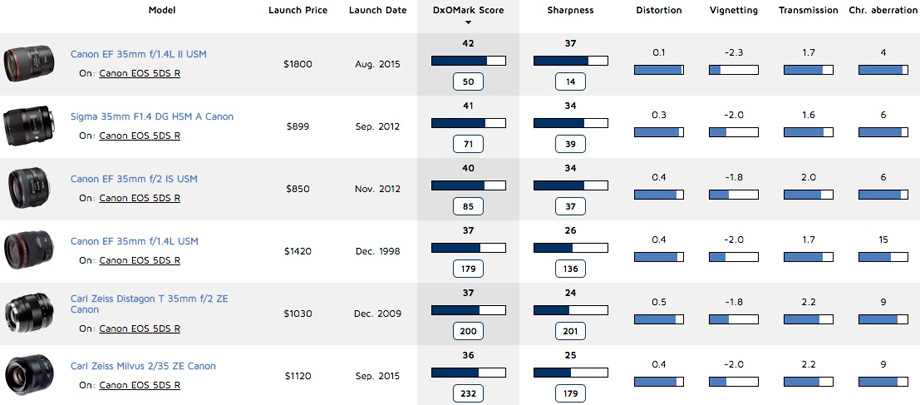Sort table by the Sharpness column
Viewport: 920px width, 405px height.
[570, 10]
